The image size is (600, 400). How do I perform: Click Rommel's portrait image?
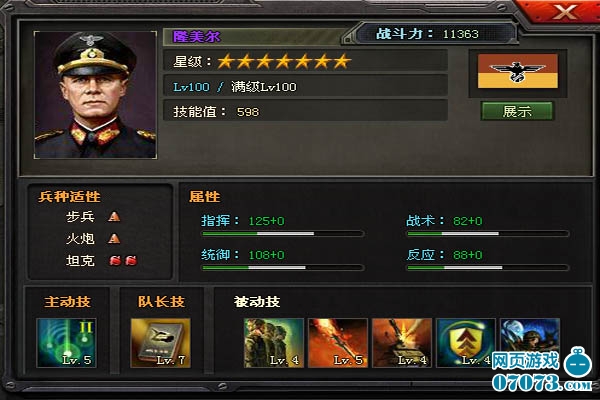point(95,95)
